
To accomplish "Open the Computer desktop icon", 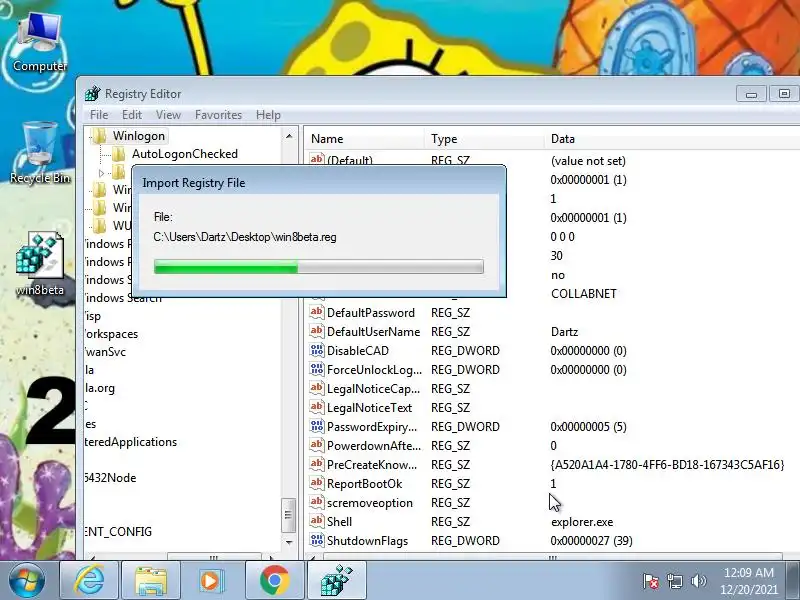I will pos(39,42).
